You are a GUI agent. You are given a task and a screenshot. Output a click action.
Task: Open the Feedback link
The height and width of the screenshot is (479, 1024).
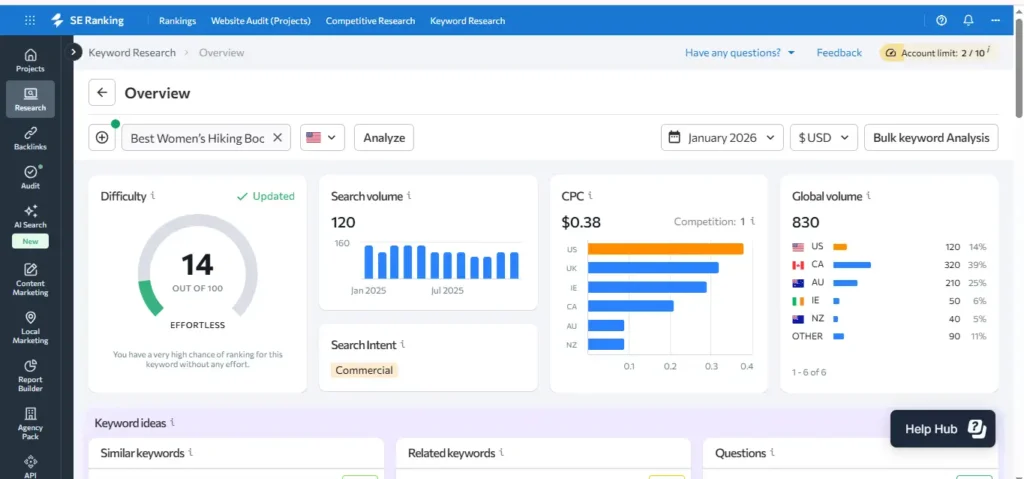click(x=839, y=53)
